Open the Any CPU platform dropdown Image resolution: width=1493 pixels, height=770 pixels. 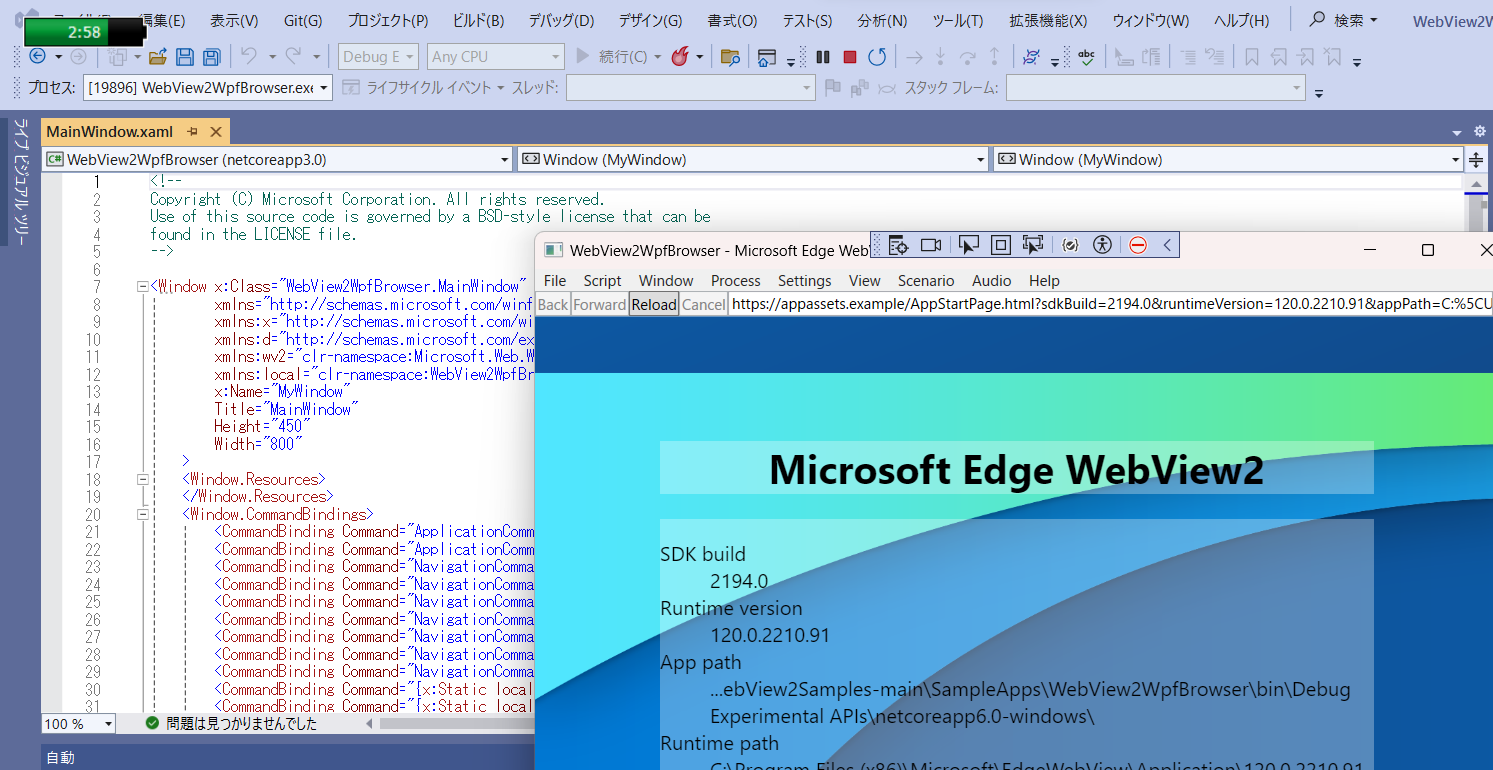(x=495, y=57)
